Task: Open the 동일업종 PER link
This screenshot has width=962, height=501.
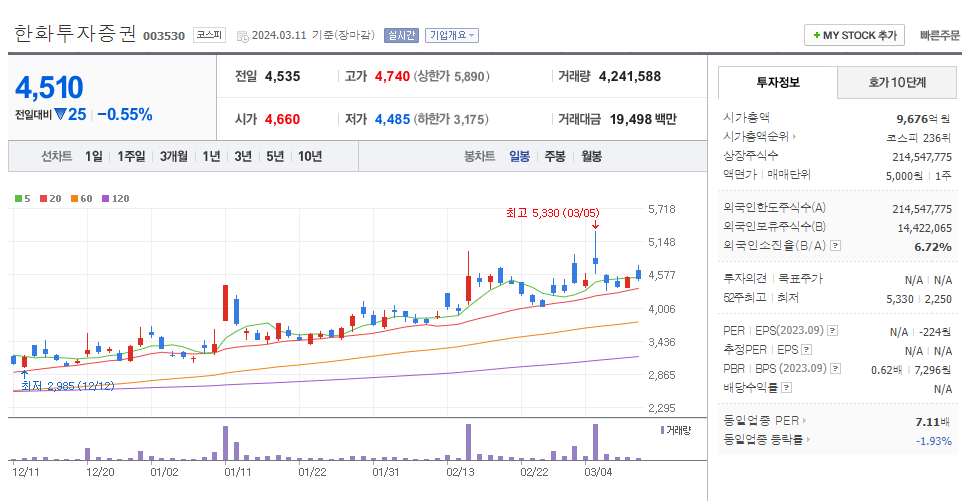Action: [x=764, y=421]
